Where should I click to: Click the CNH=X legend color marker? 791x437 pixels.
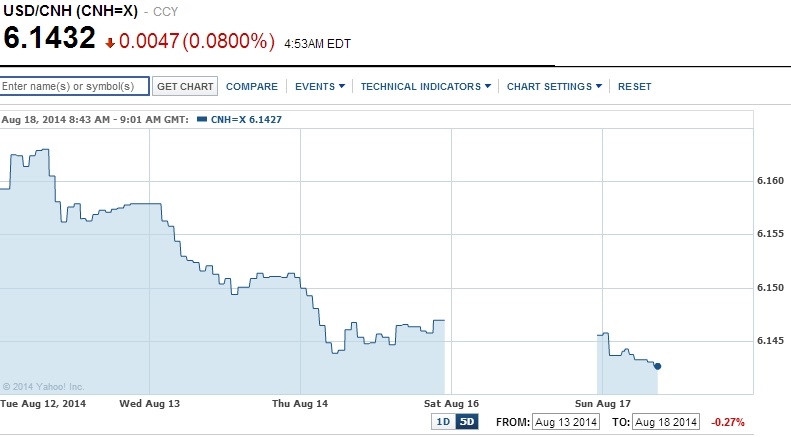pos(203,121)
